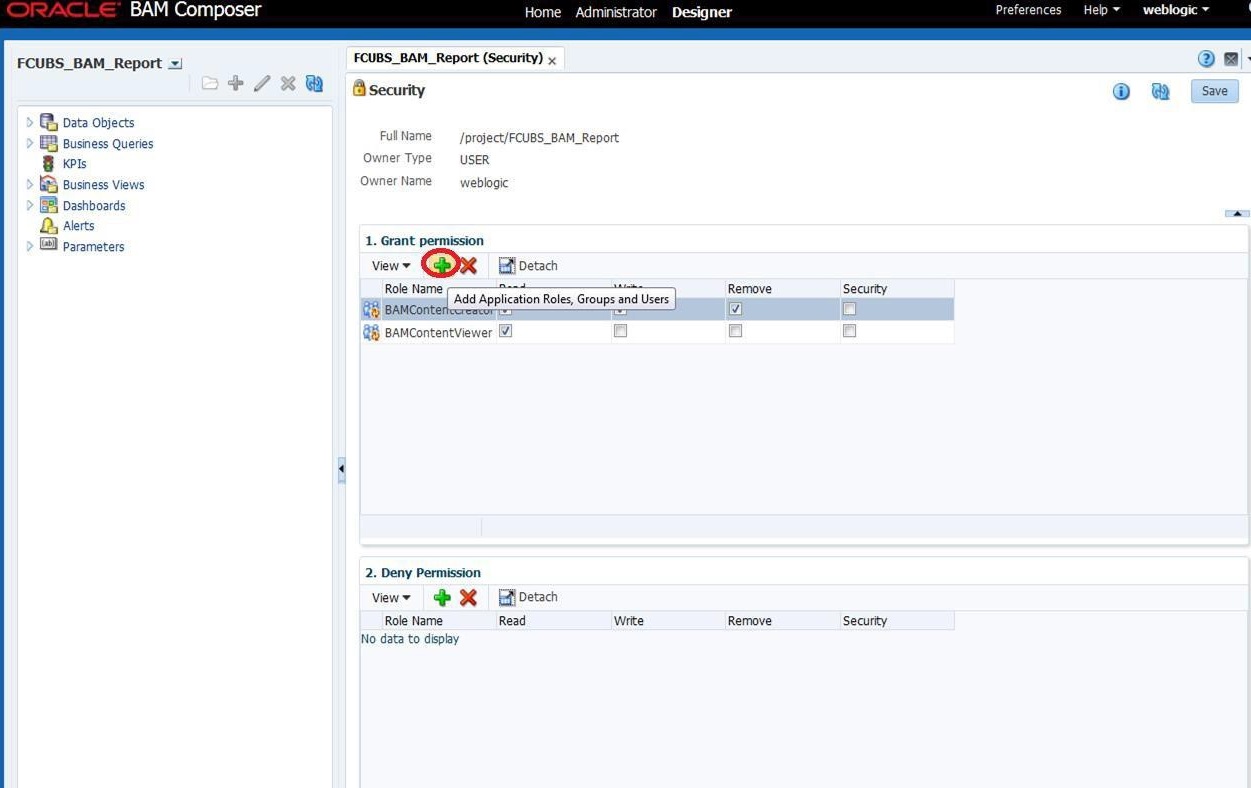Expand the Data Objects tree node

click(30, 123)
